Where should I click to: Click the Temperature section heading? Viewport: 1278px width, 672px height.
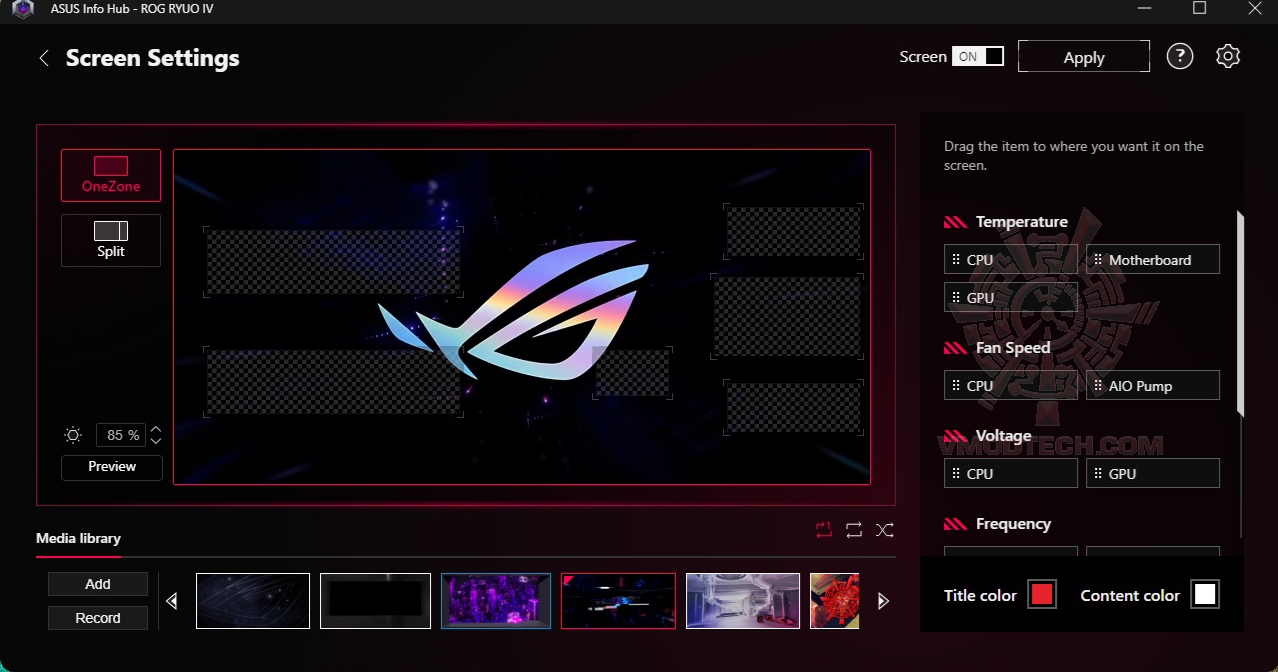pyautogui.click(x=1021, y=222)
